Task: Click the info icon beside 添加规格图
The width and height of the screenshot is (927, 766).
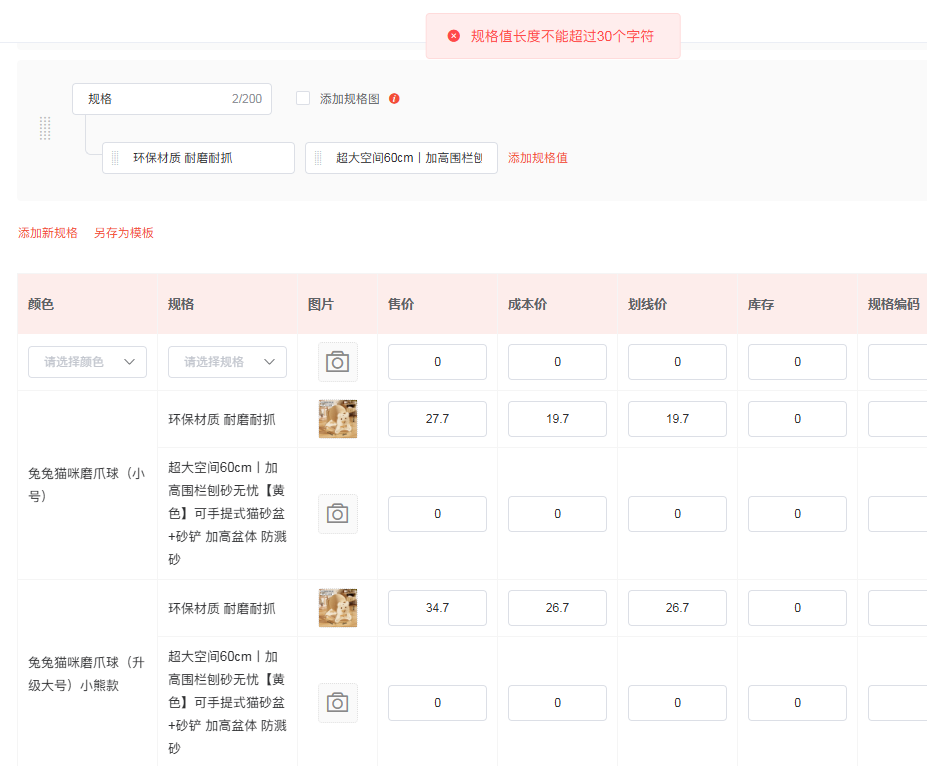Action: tap(394, 99)
